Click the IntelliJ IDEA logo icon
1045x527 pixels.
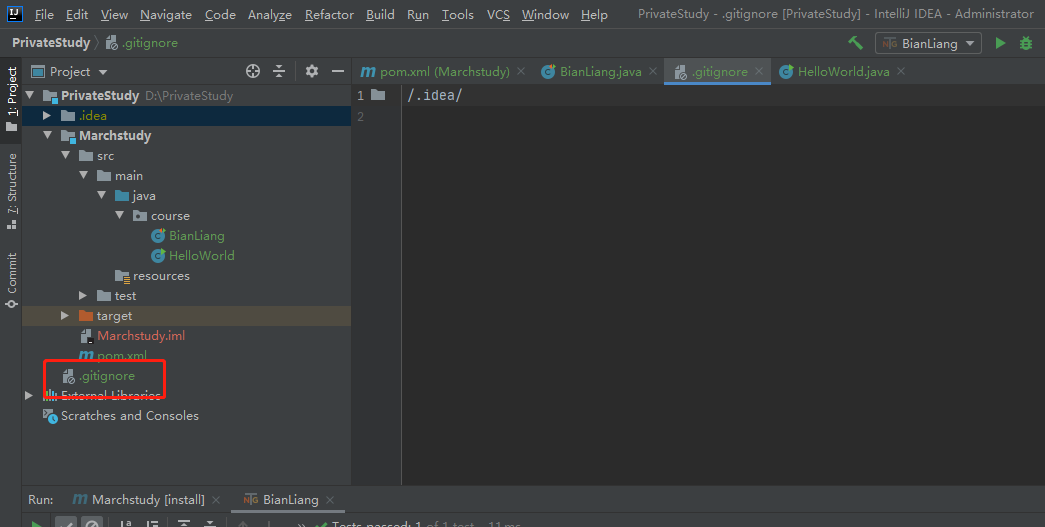(15, 14)
